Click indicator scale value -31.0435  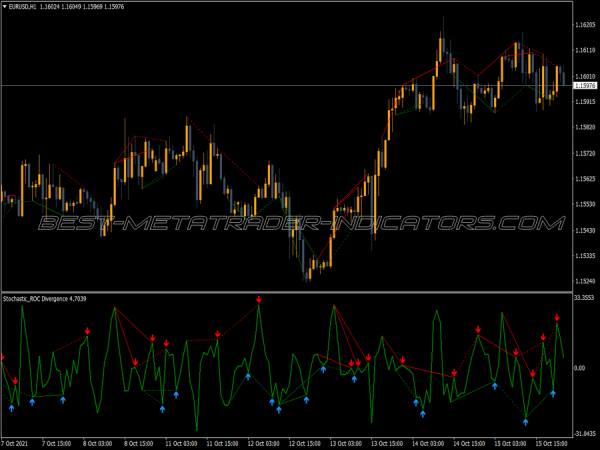pos(585,434)
